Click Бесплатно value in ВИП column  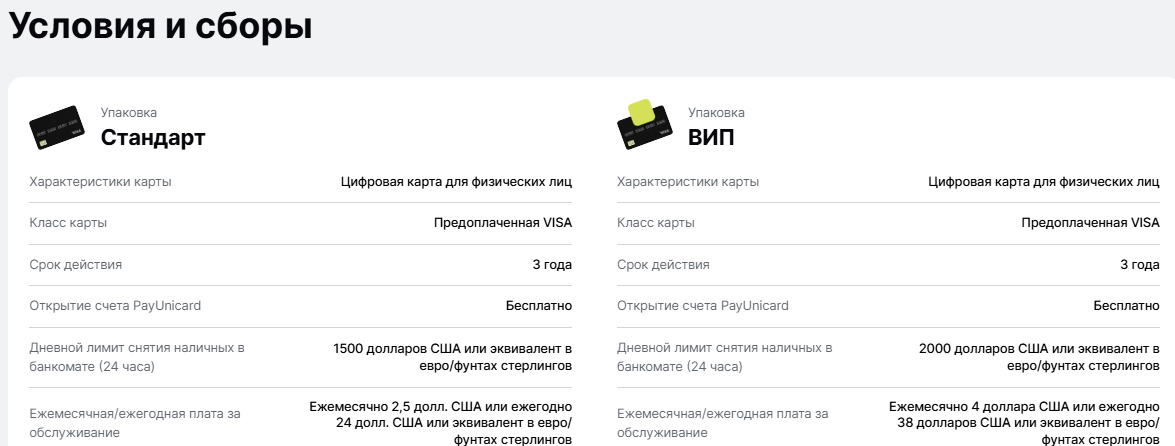pyautogui.click(x=1126, y=306)
